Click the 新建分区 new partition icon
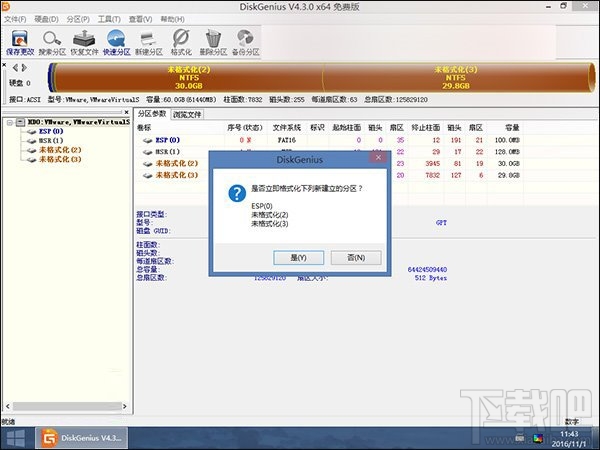This screenshot has height=450, width=600. pyautogui.click(x=148, y=42)
